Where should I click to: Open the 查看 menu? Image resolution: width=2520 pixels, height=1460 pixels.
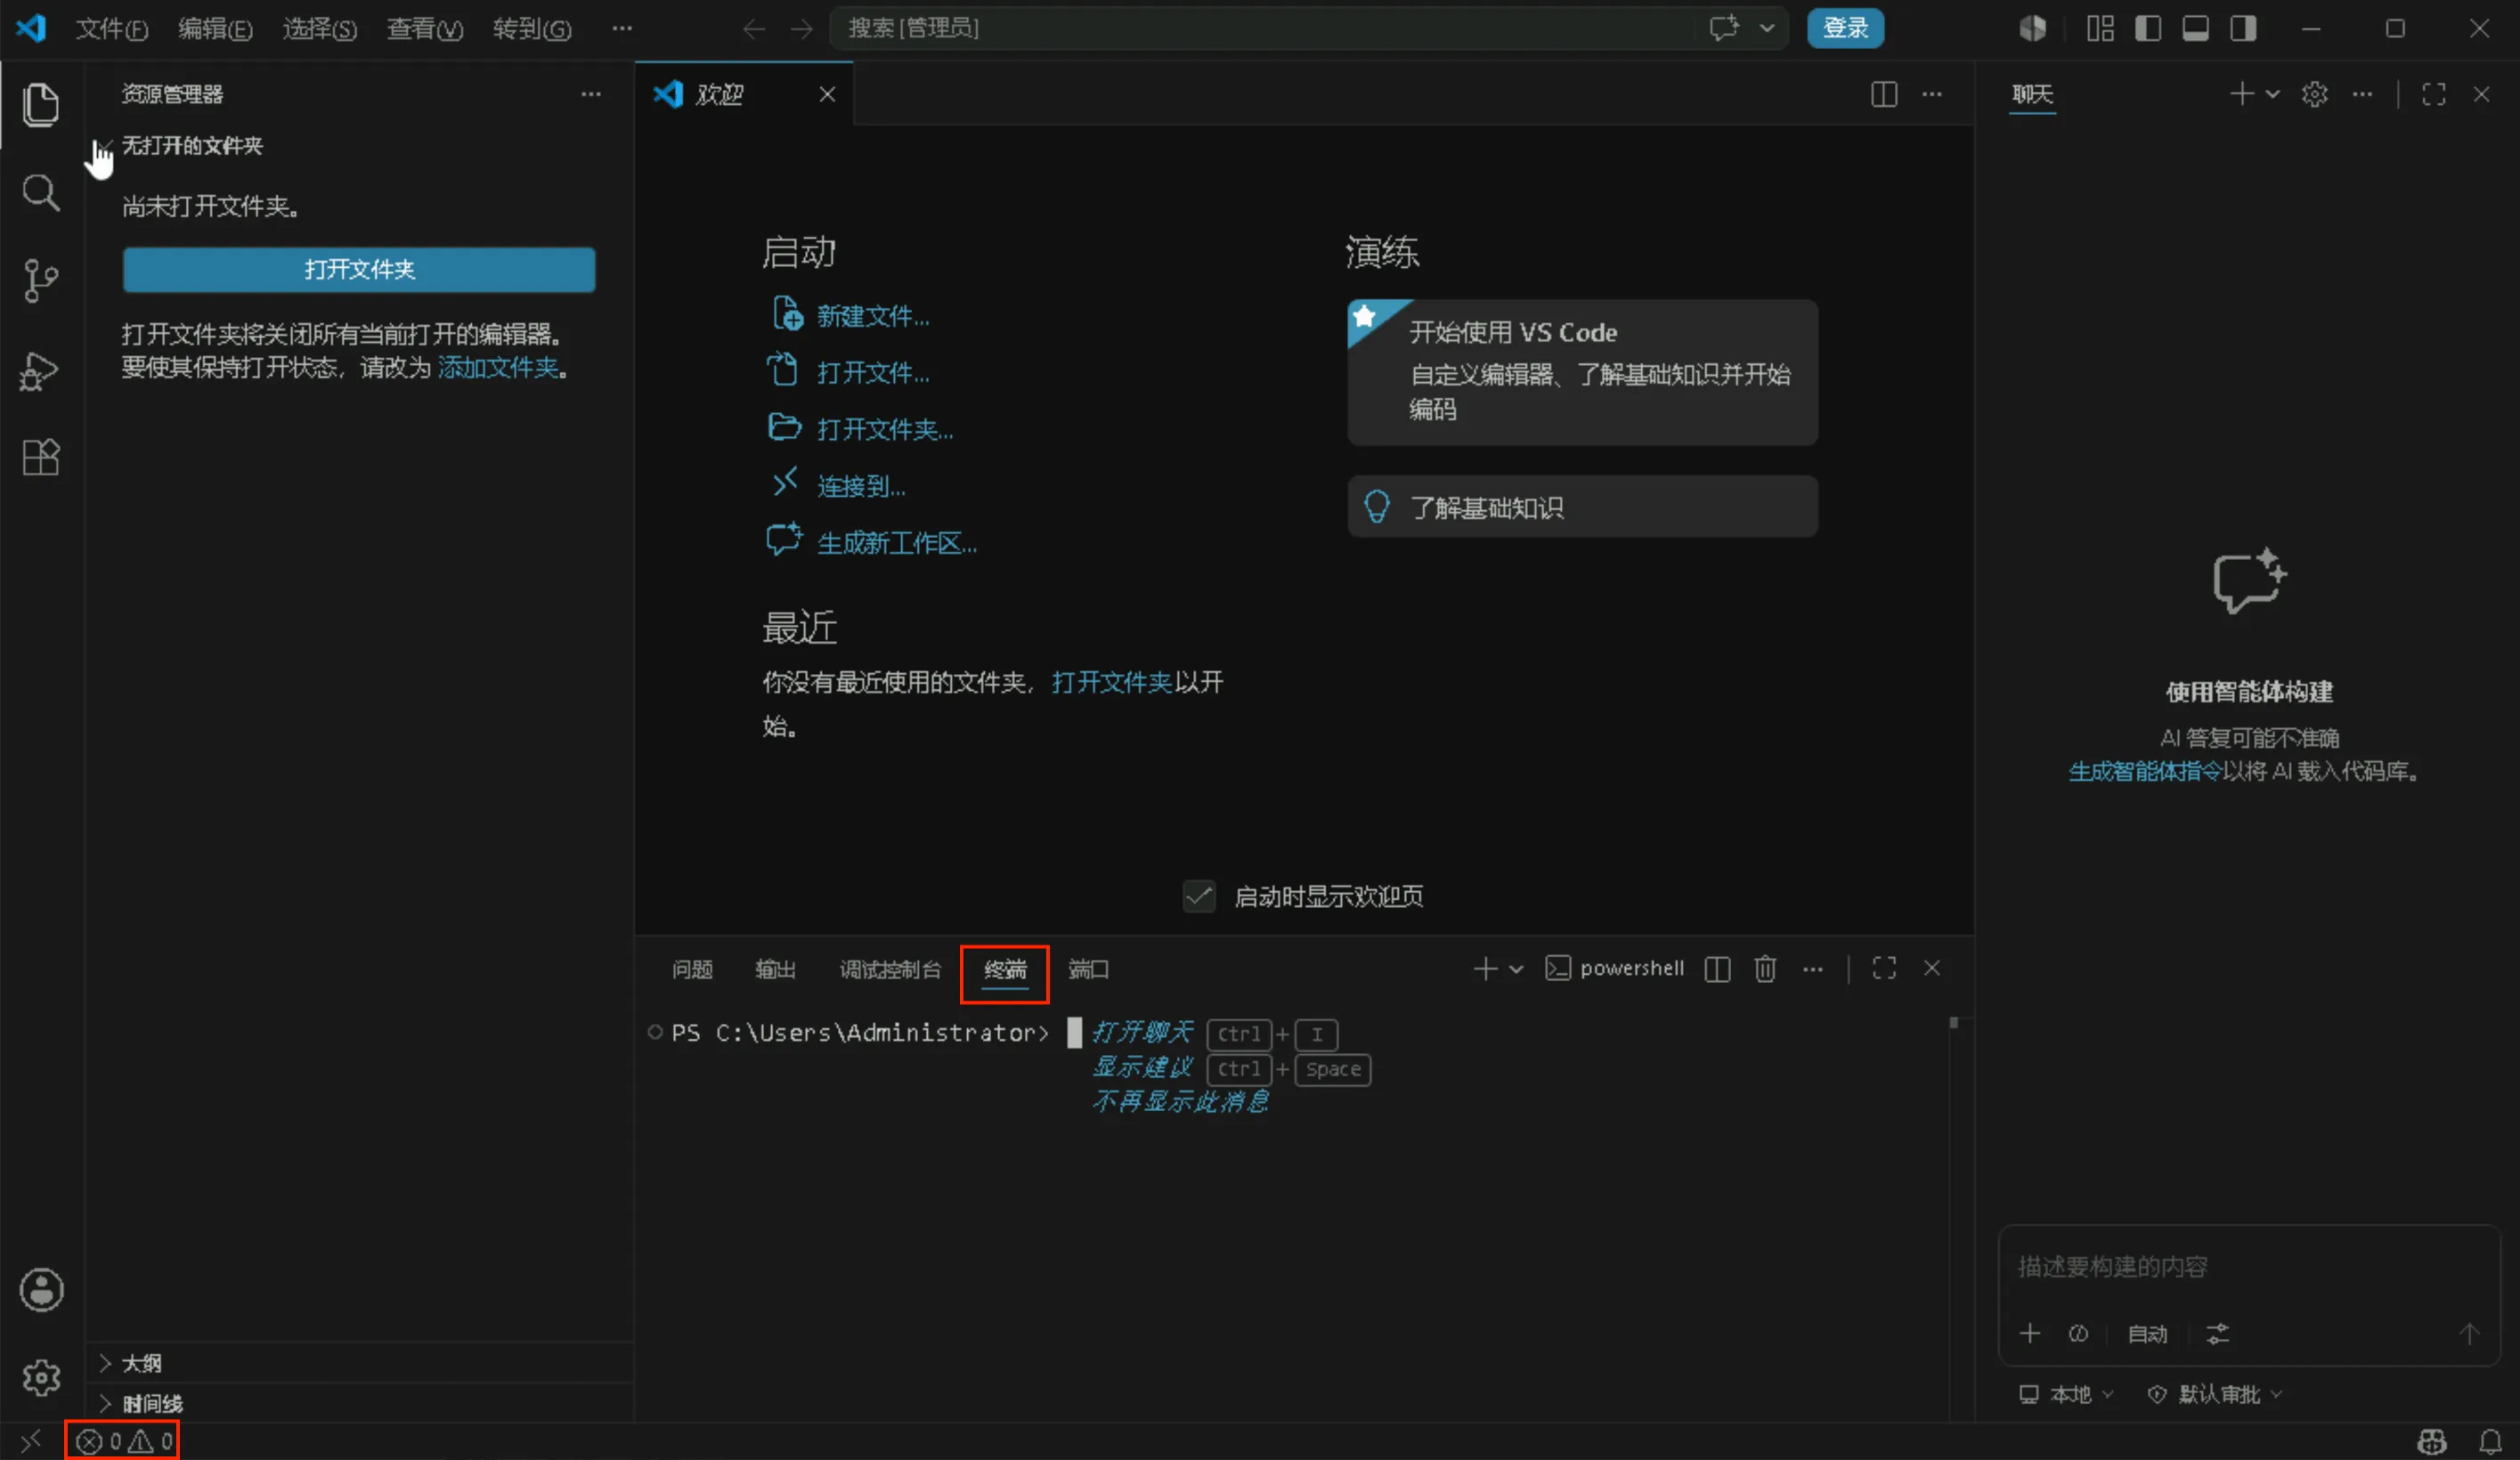pyautogui.click(x=425, y=28)
